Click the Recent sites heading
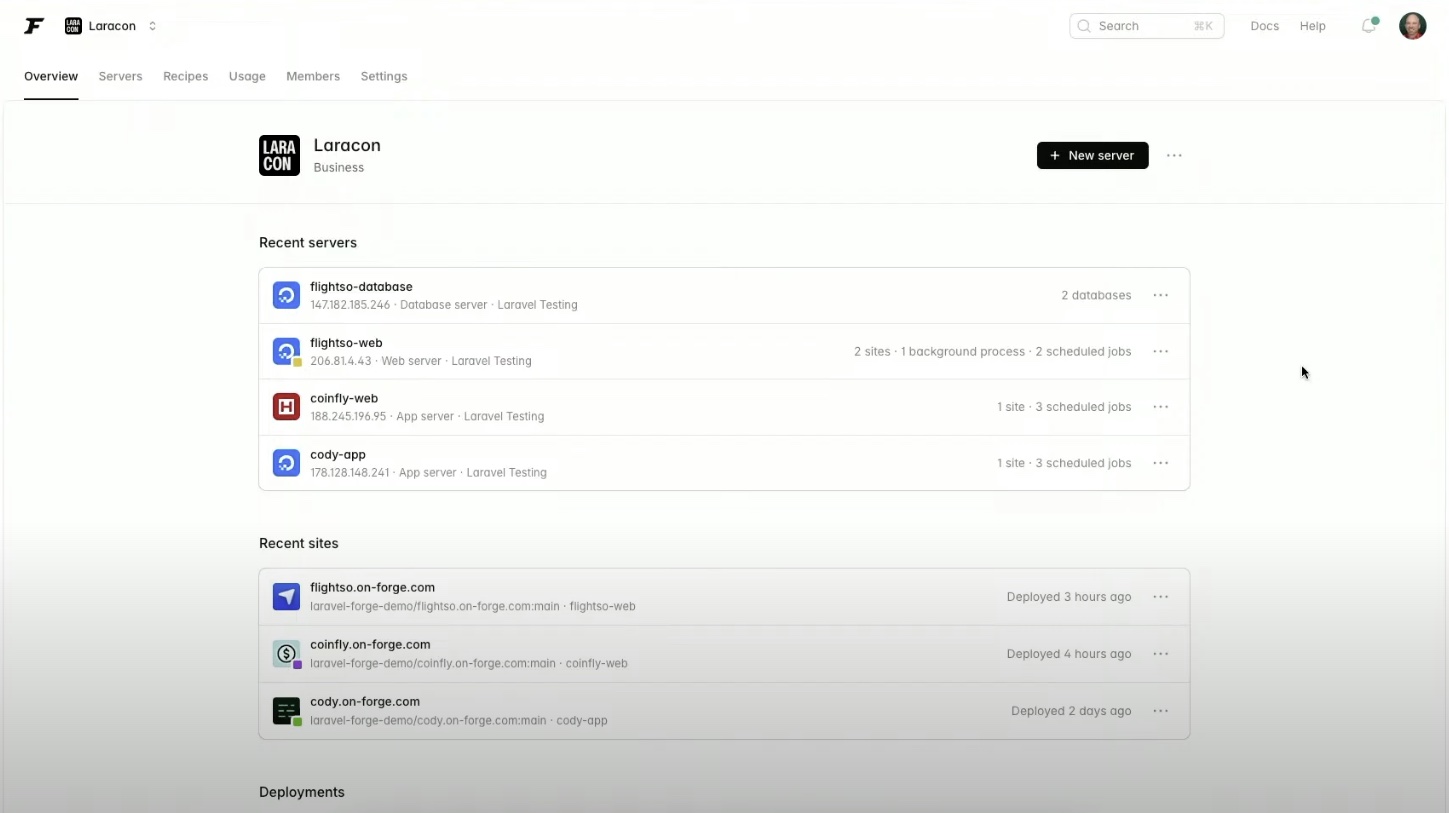1449x813 pixels. tap(299, 543)
